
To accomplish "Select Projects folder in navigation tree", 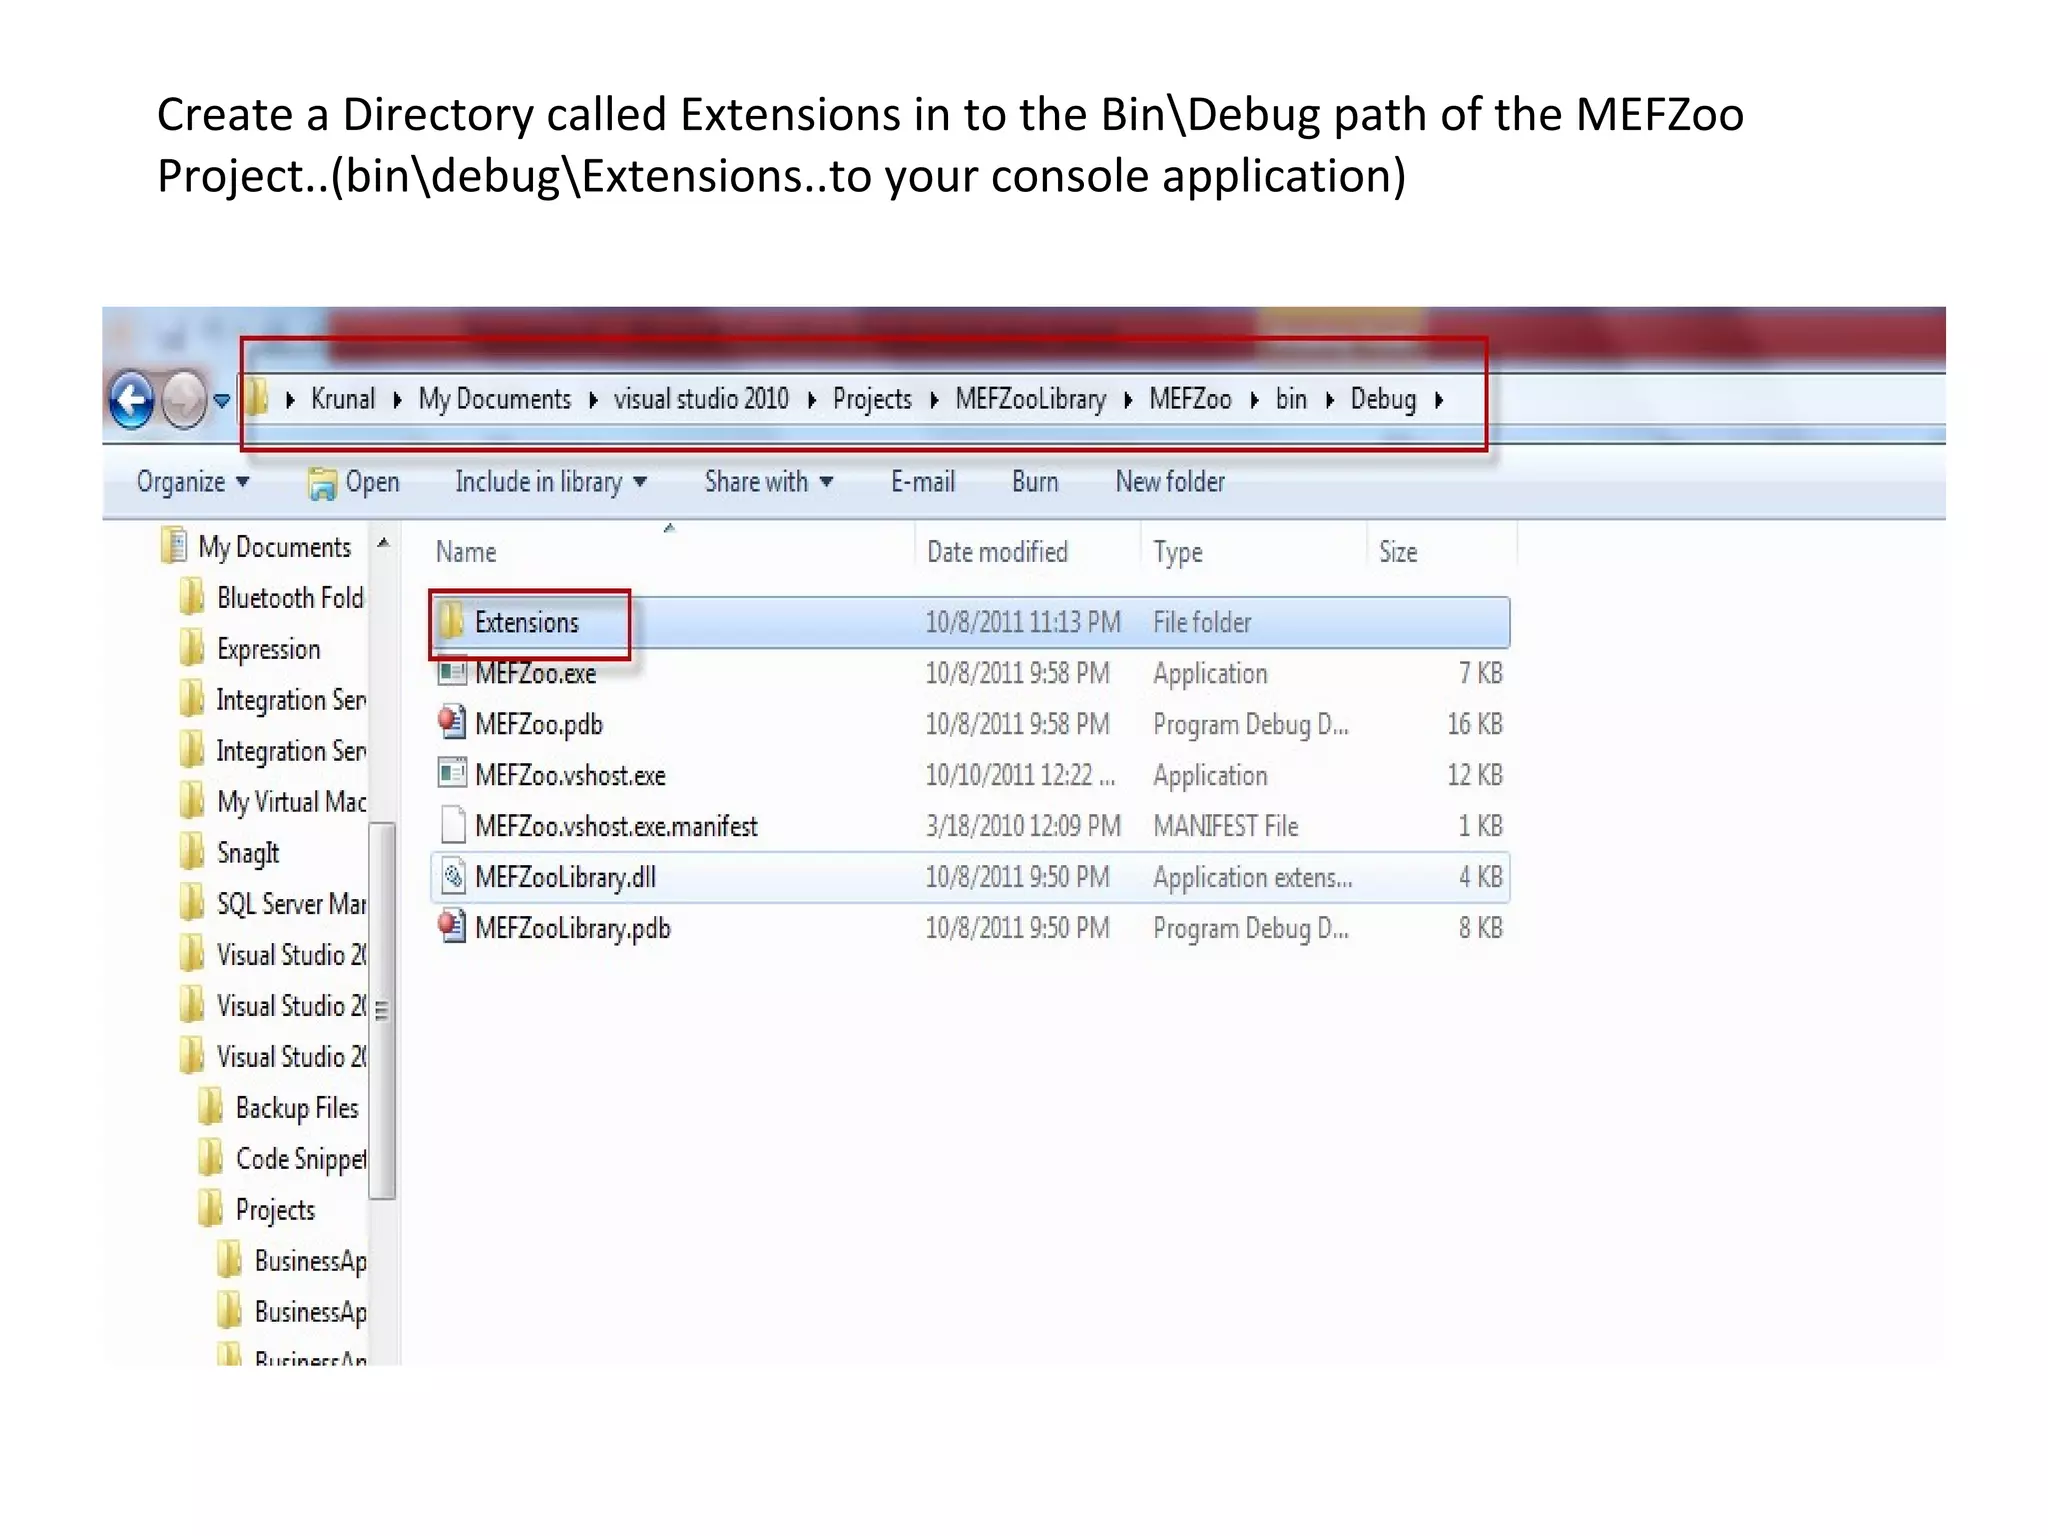I will (275, 1210).
